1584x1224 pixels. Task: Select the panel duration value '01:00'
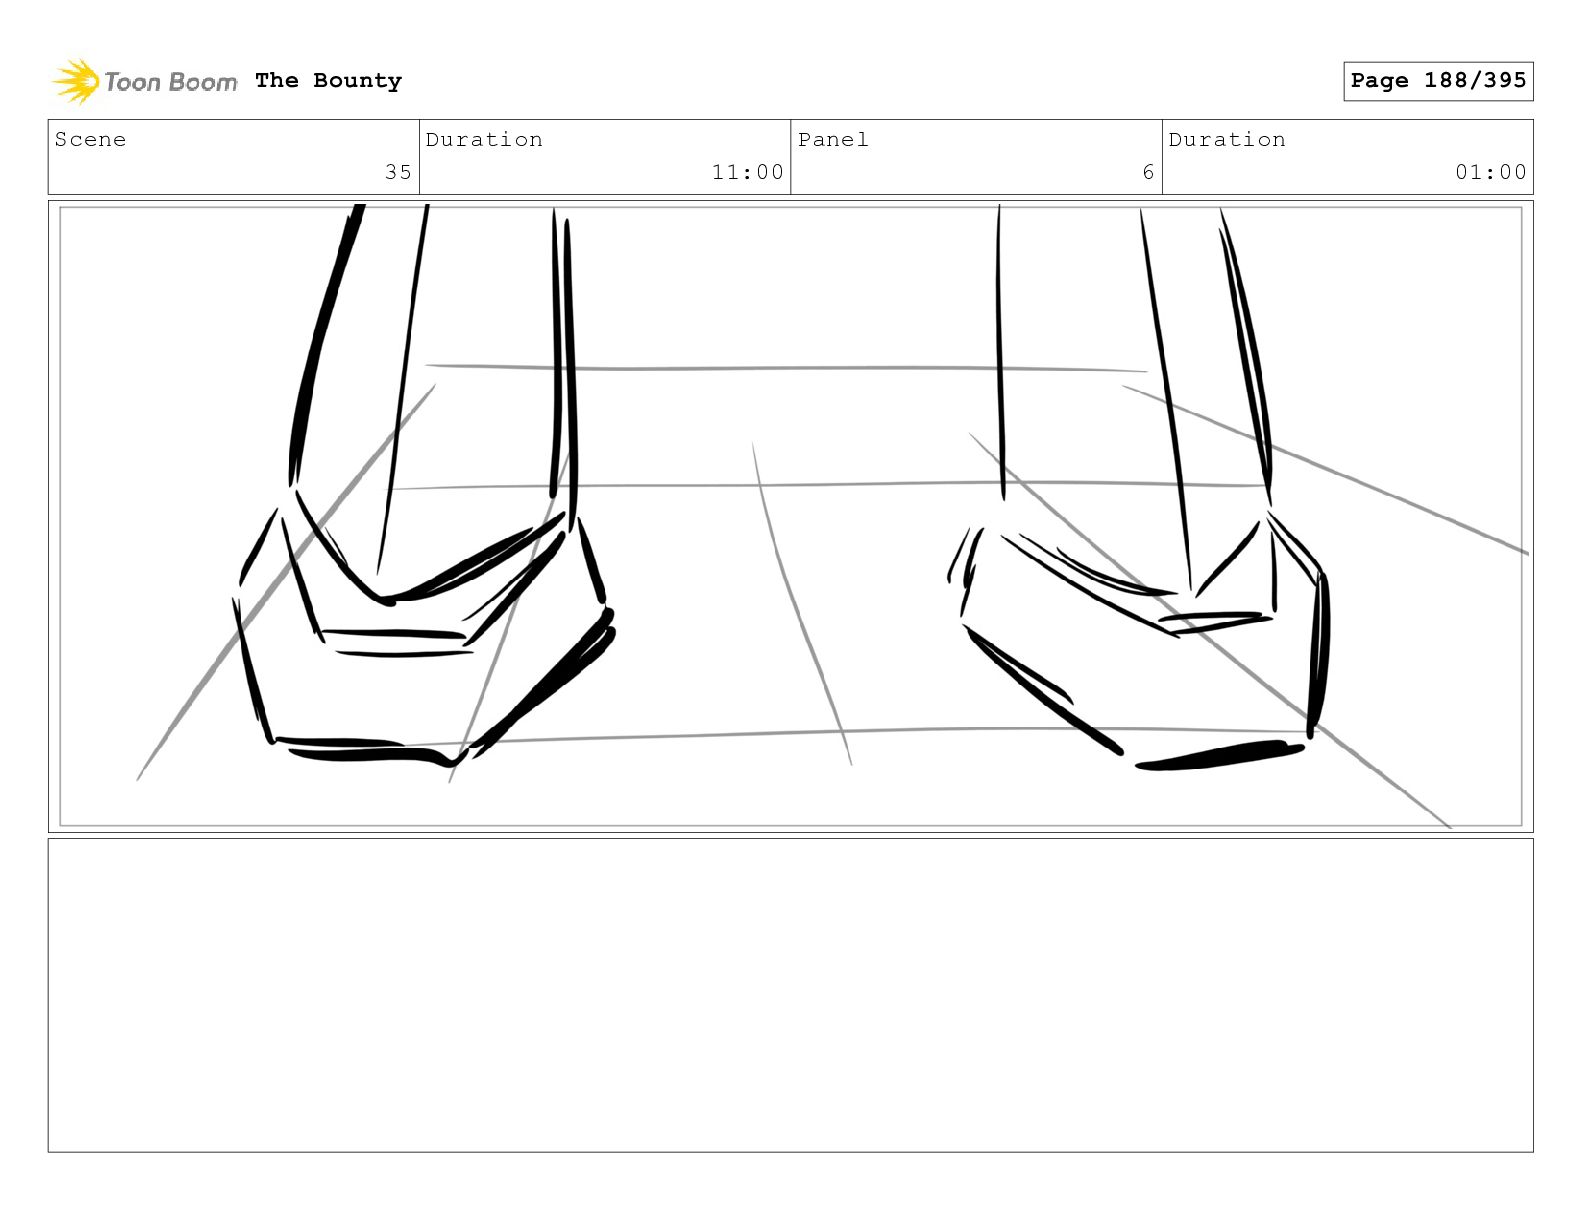coord(1491,172)
